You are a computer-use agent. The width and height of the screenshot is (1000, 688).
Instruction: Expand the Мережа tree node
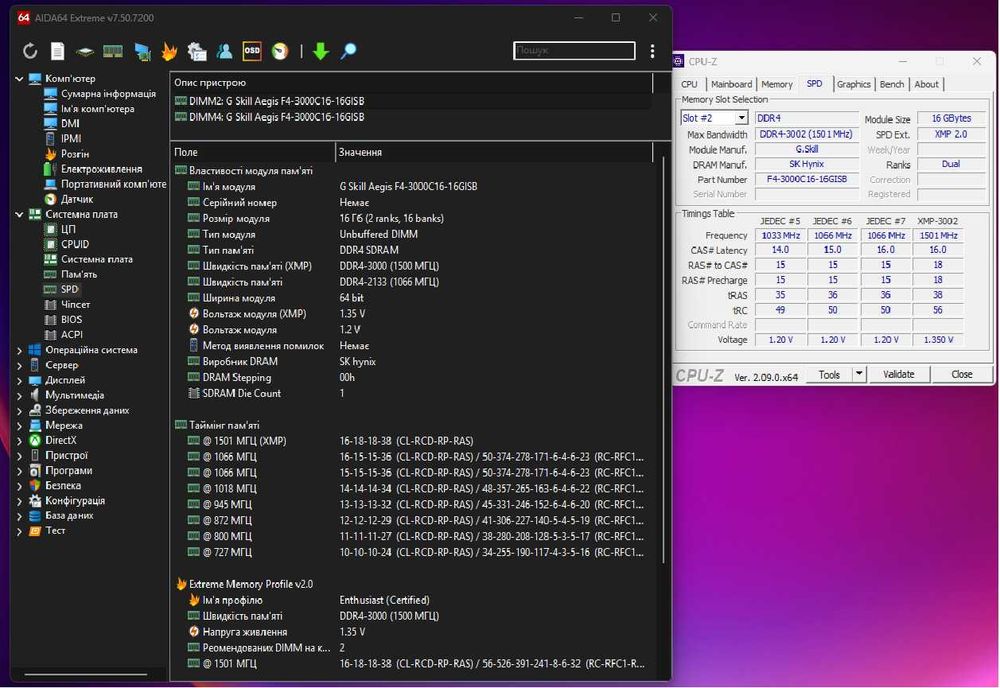[x=19, y=425]
